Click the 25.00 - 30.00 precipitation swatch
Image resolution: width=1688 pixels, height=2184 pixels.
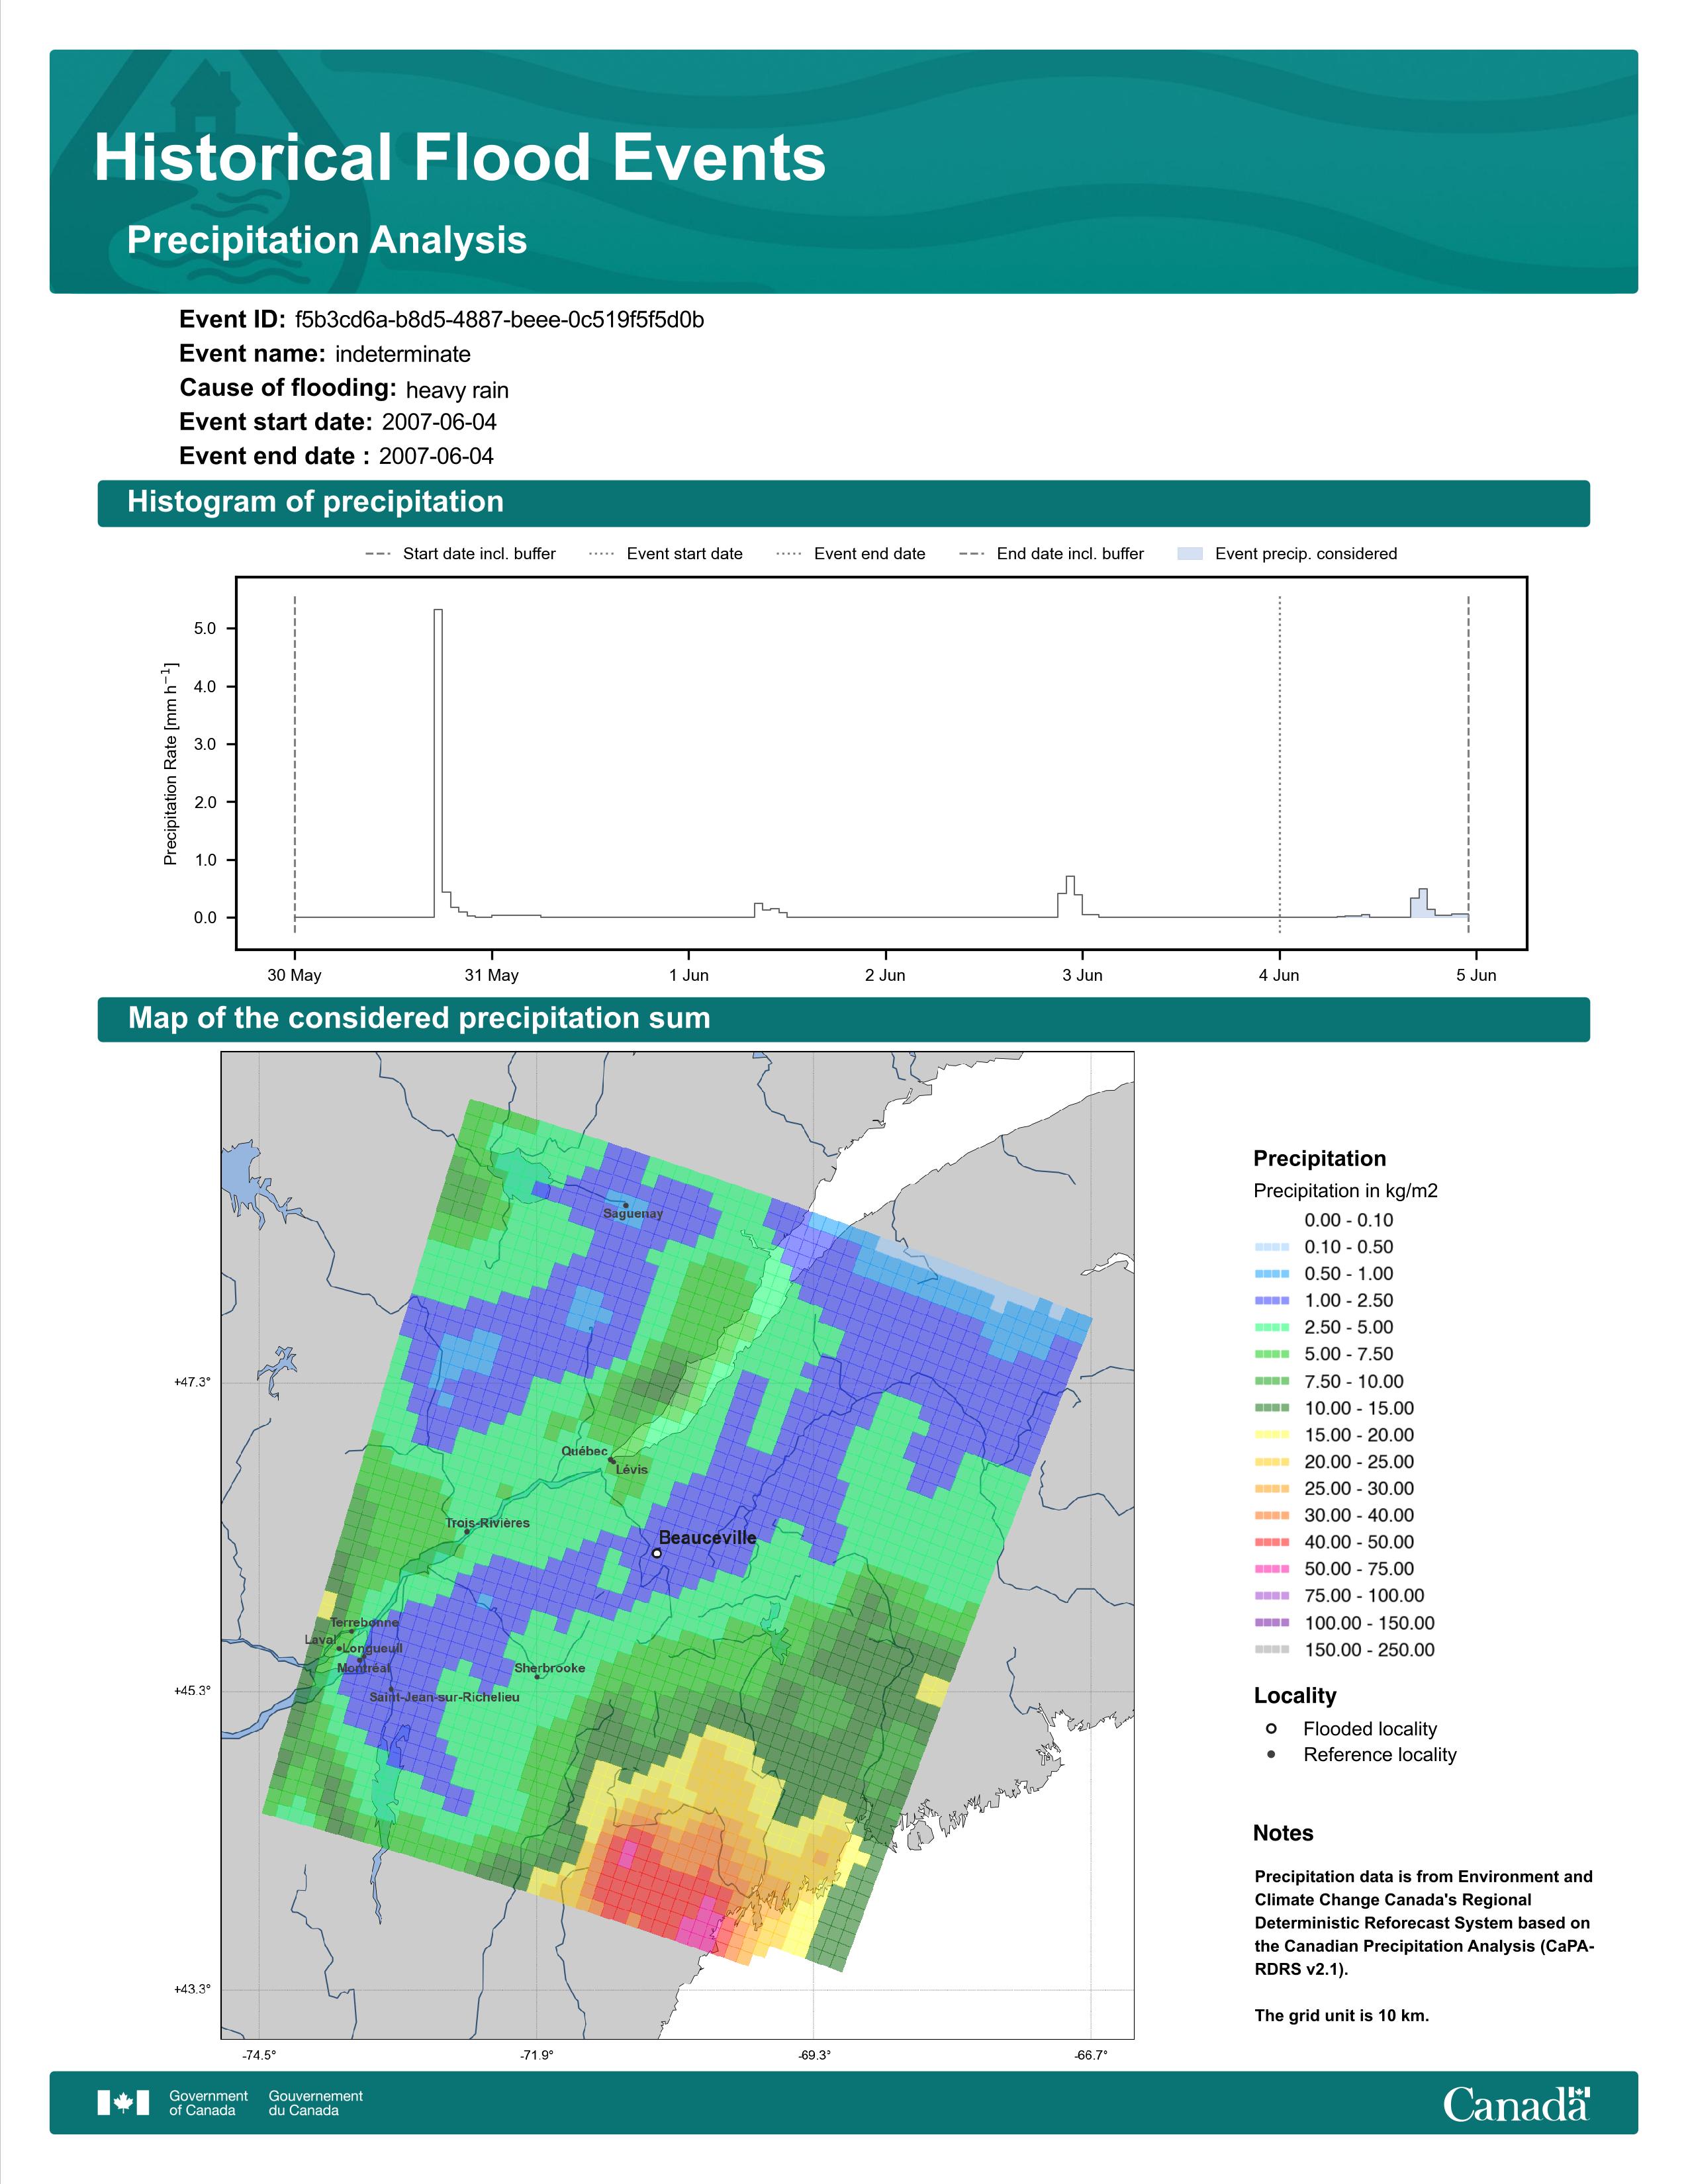click(1272, 1489)
